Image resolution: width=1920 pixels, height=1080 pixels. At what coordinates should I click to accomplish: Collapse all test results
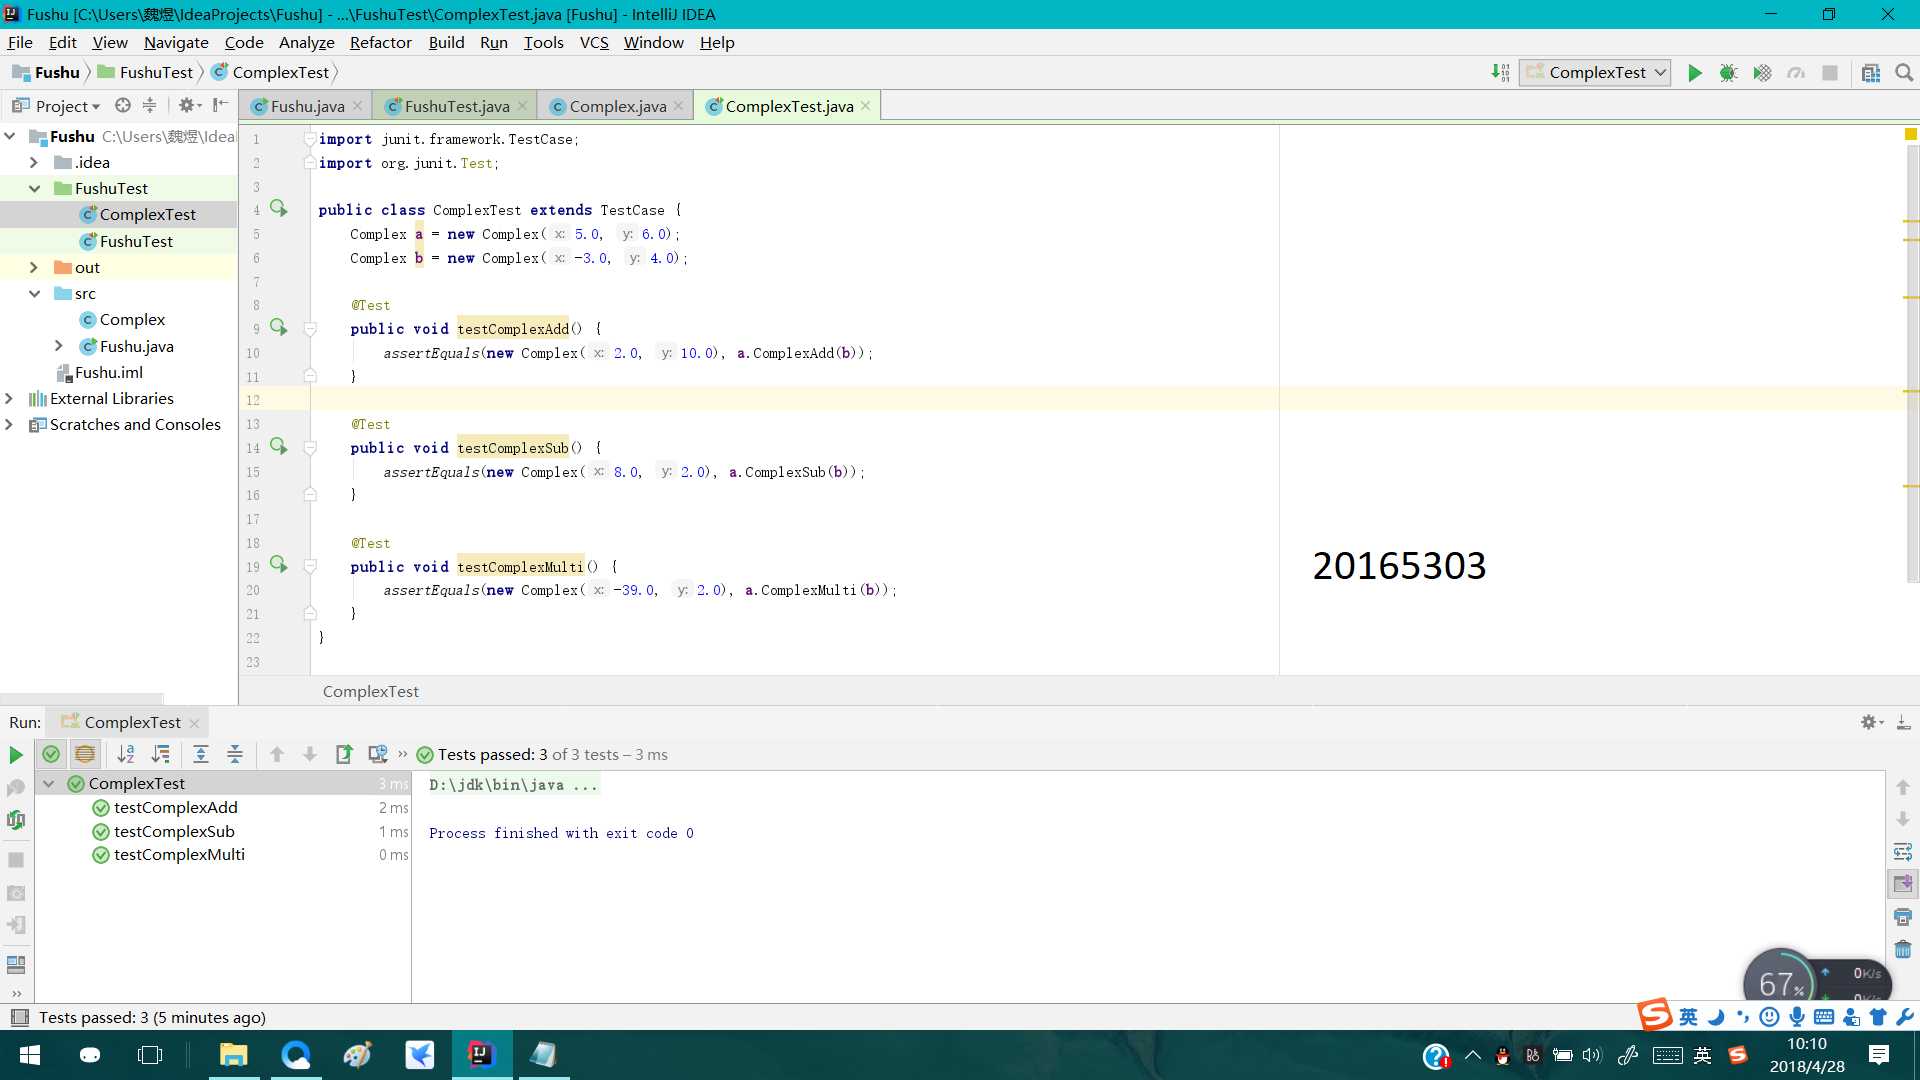click(235, 755)
